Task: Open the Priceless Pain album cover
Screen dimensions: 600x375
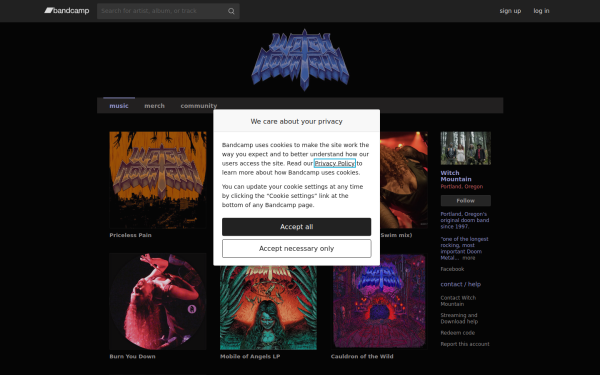Action: (158, 180)
